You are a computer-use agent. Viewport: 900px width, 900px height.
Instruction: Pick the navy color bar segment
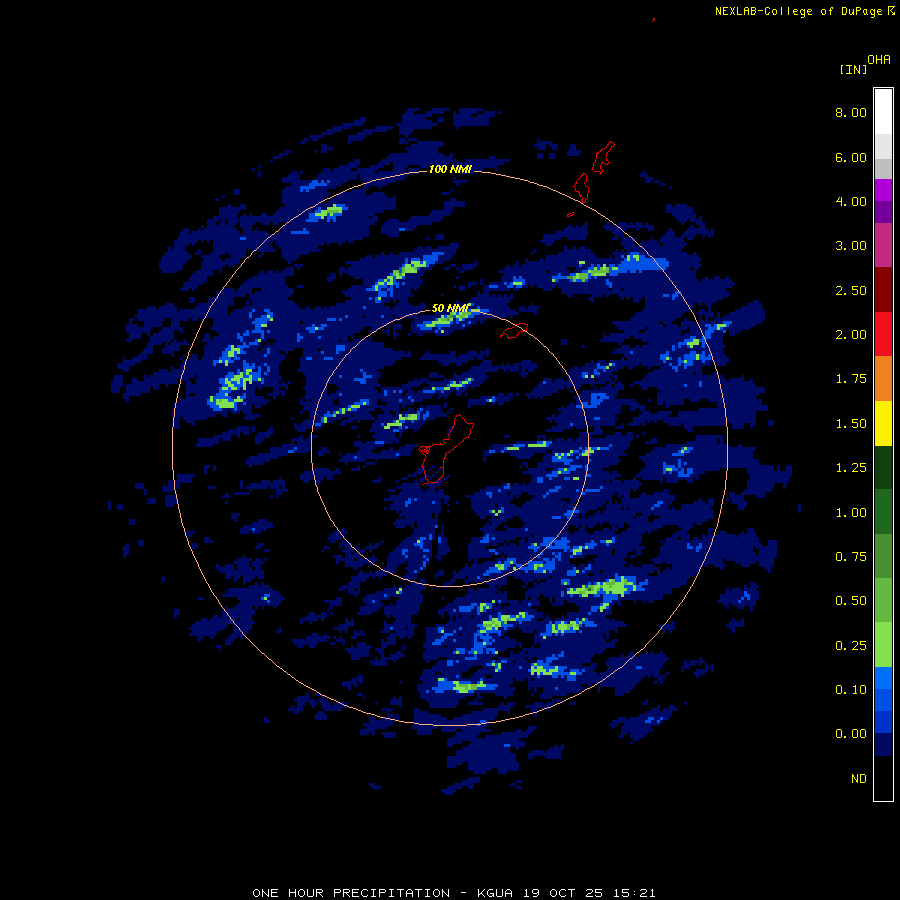tap(883, 744)
